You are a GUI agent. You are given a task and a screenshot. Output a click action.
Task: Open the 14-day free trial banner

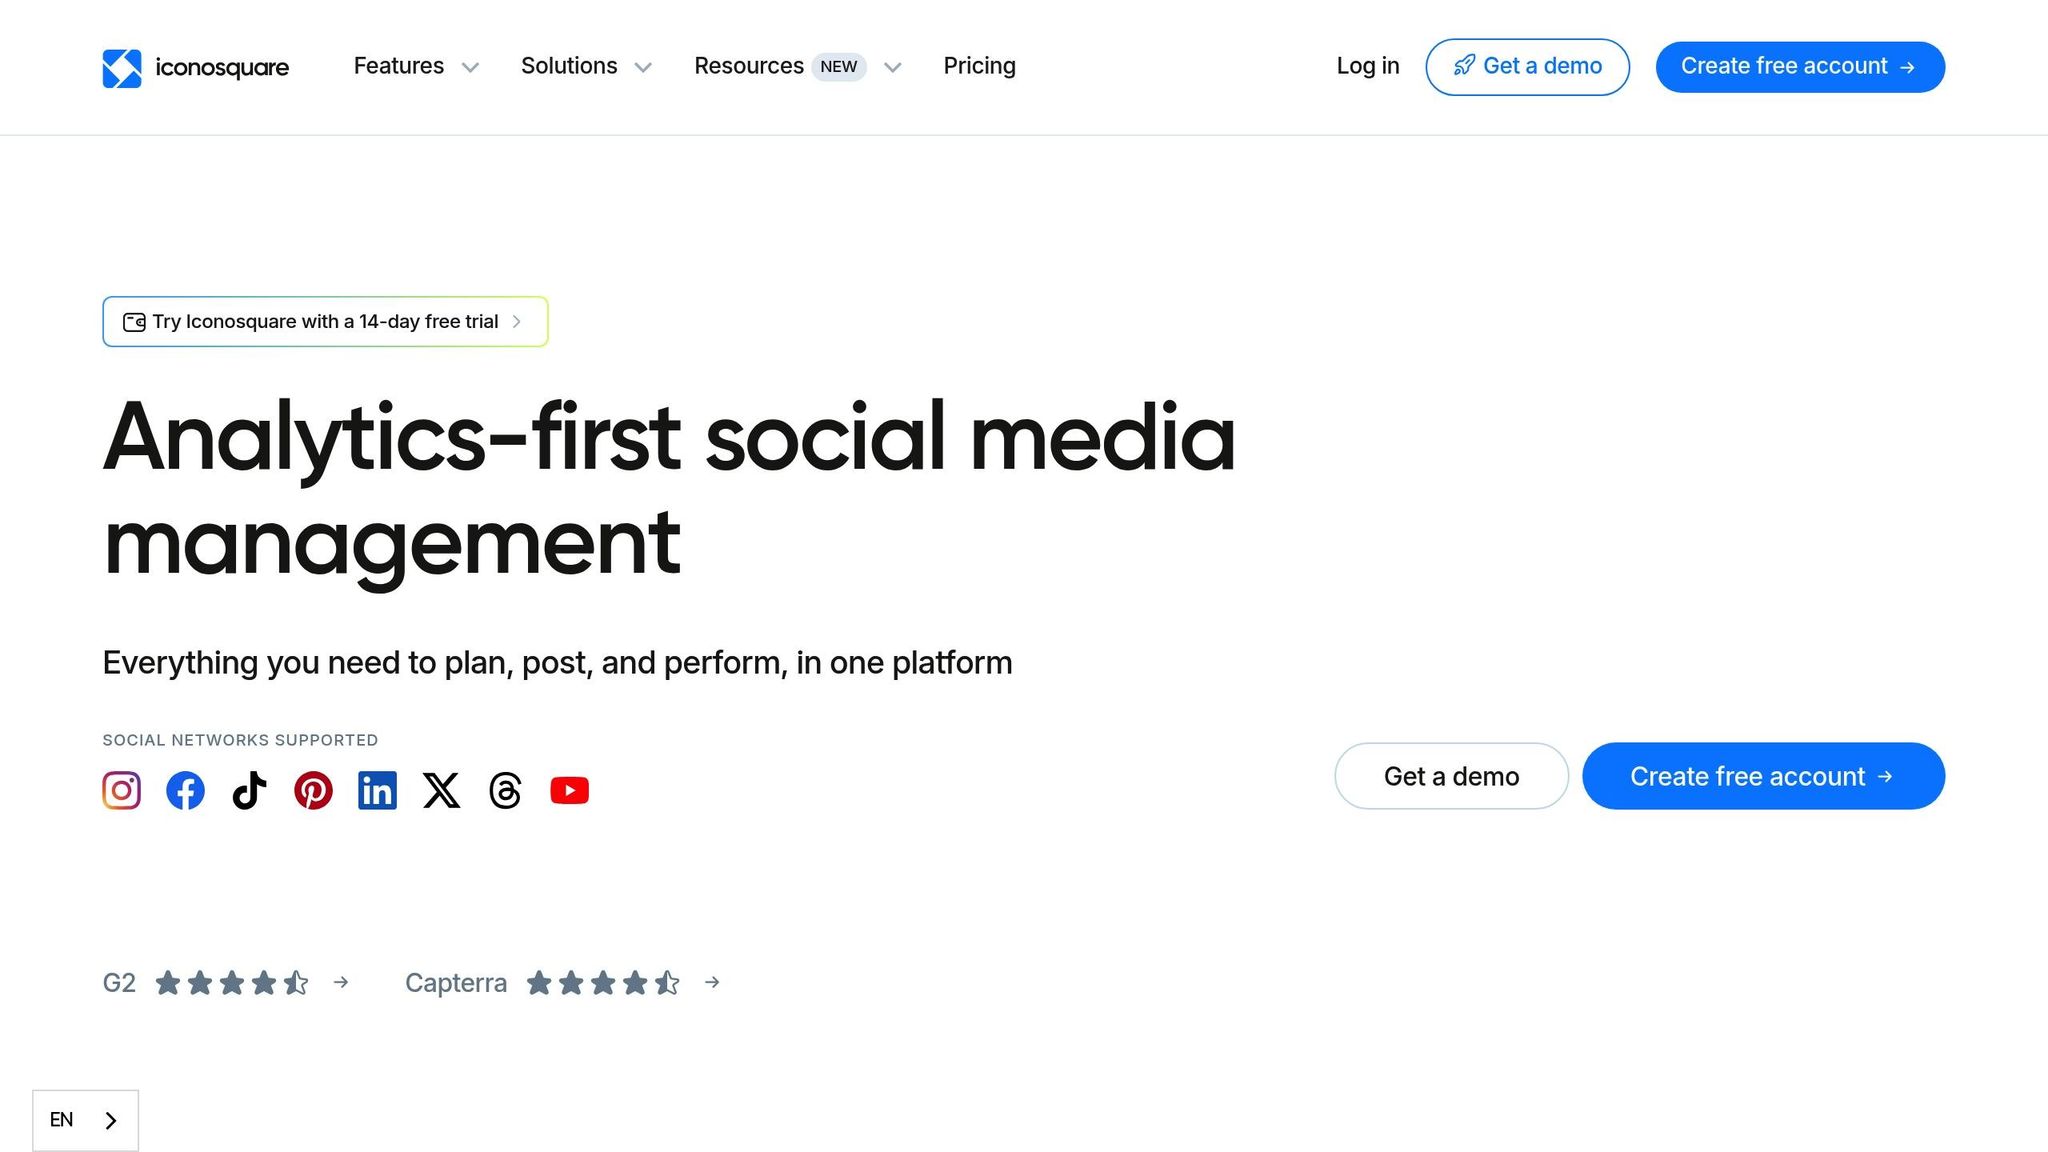(325, 322)
